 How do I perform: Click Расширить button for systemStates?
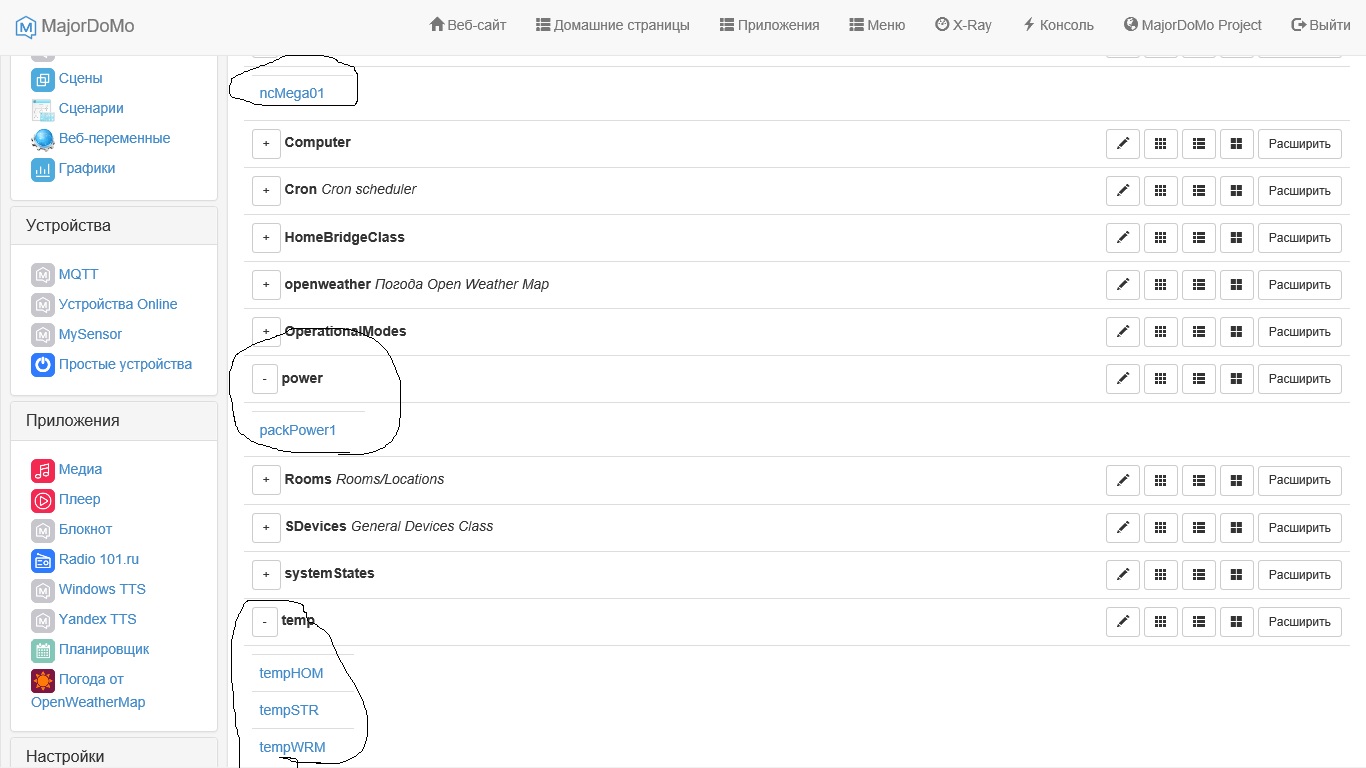(1299, 575)
